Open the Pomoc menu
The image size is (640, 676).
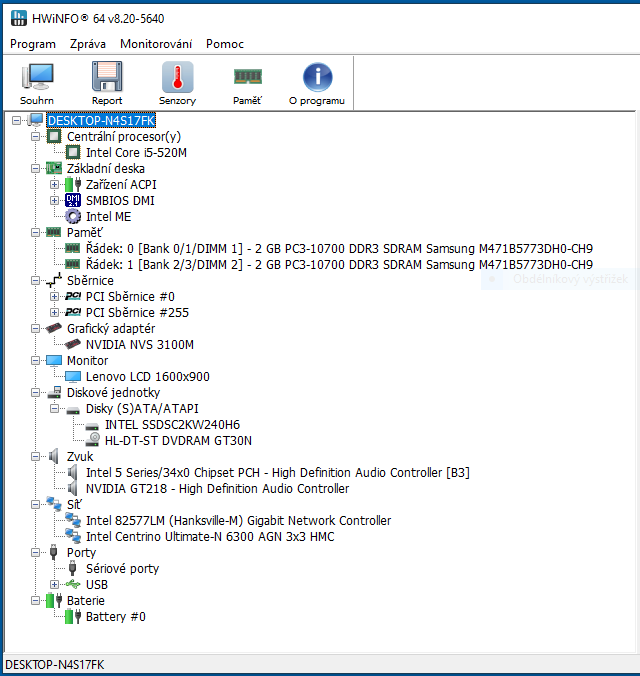(225, 44)
